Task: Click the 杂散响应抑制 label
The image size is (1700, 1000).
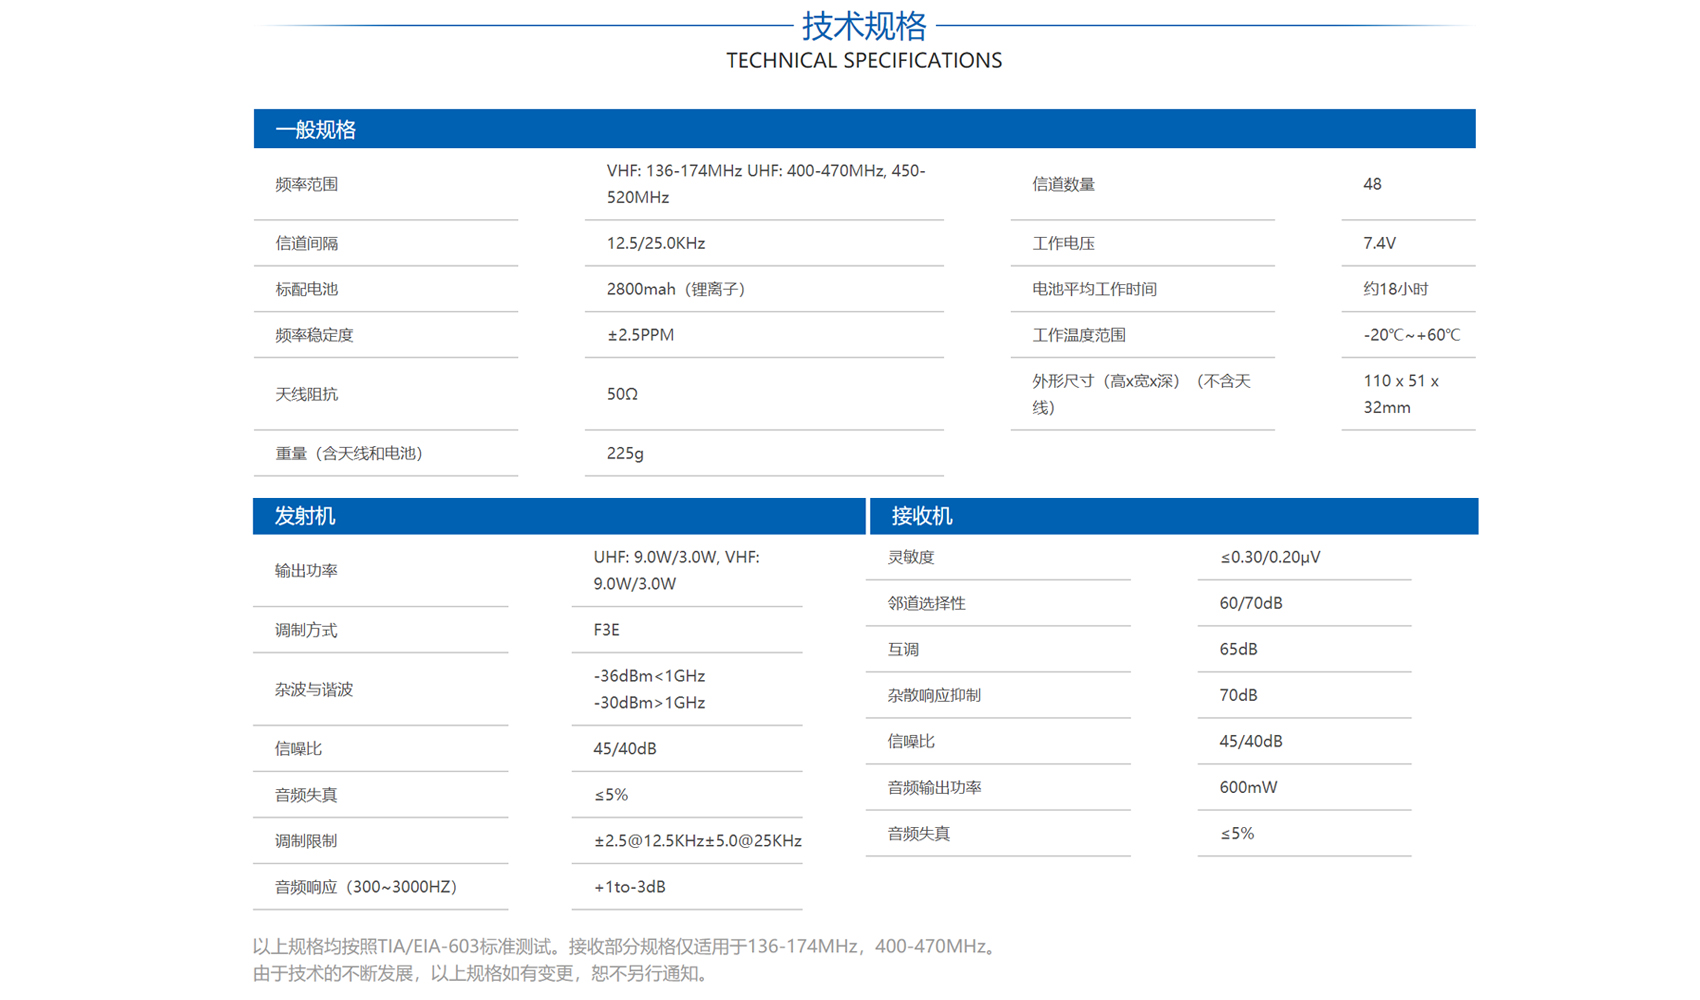Action: point(934,695)
